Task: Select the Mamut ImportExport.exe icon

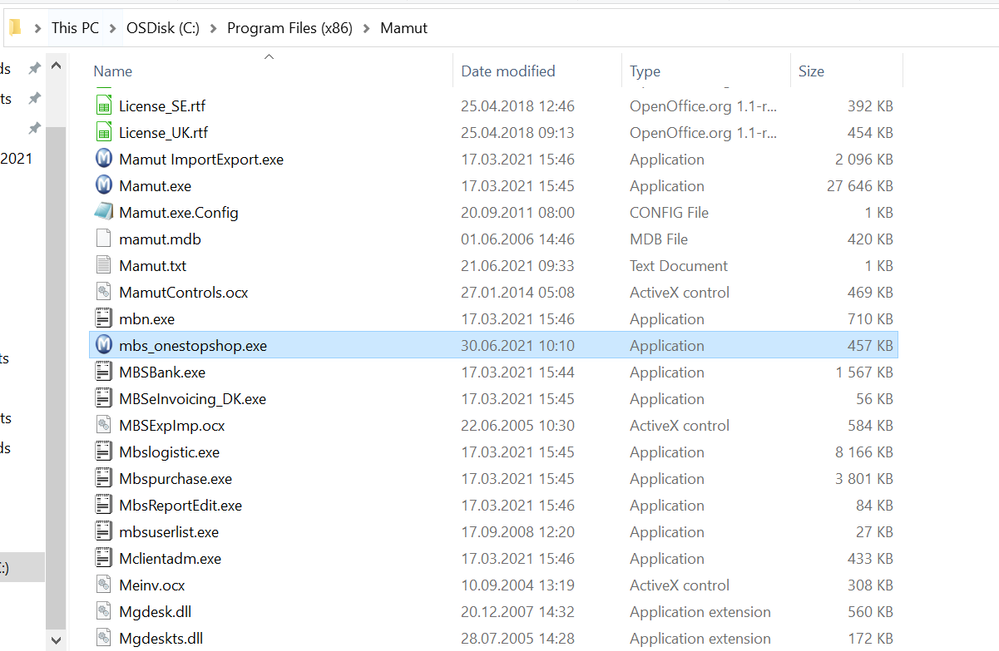Action: pyautogui.click(x=104, y=159)
